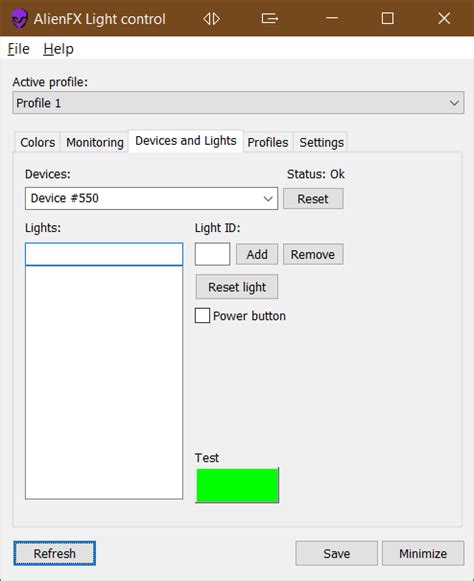474x581 pixels.
Task: Click the Remove light button
Action: point(313,254)
